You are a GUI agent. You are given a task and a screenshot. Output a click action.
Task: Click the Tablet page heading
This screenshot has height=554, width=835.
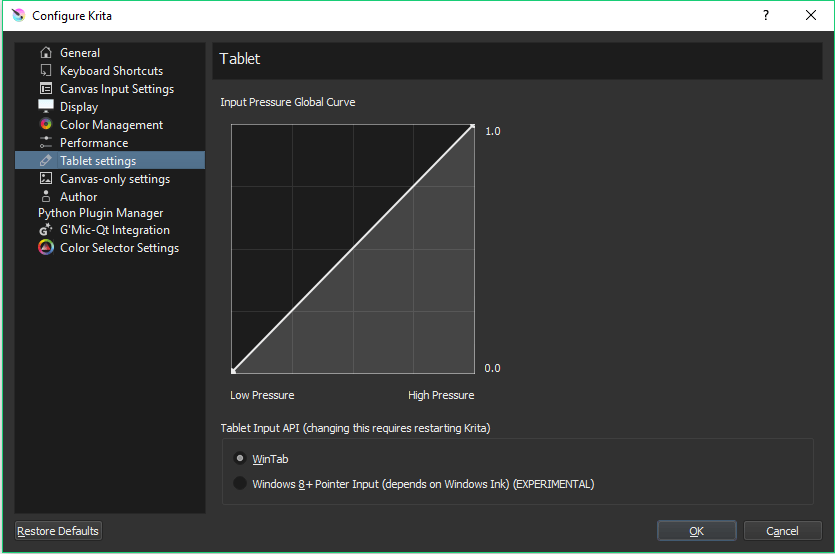point(240,59)
